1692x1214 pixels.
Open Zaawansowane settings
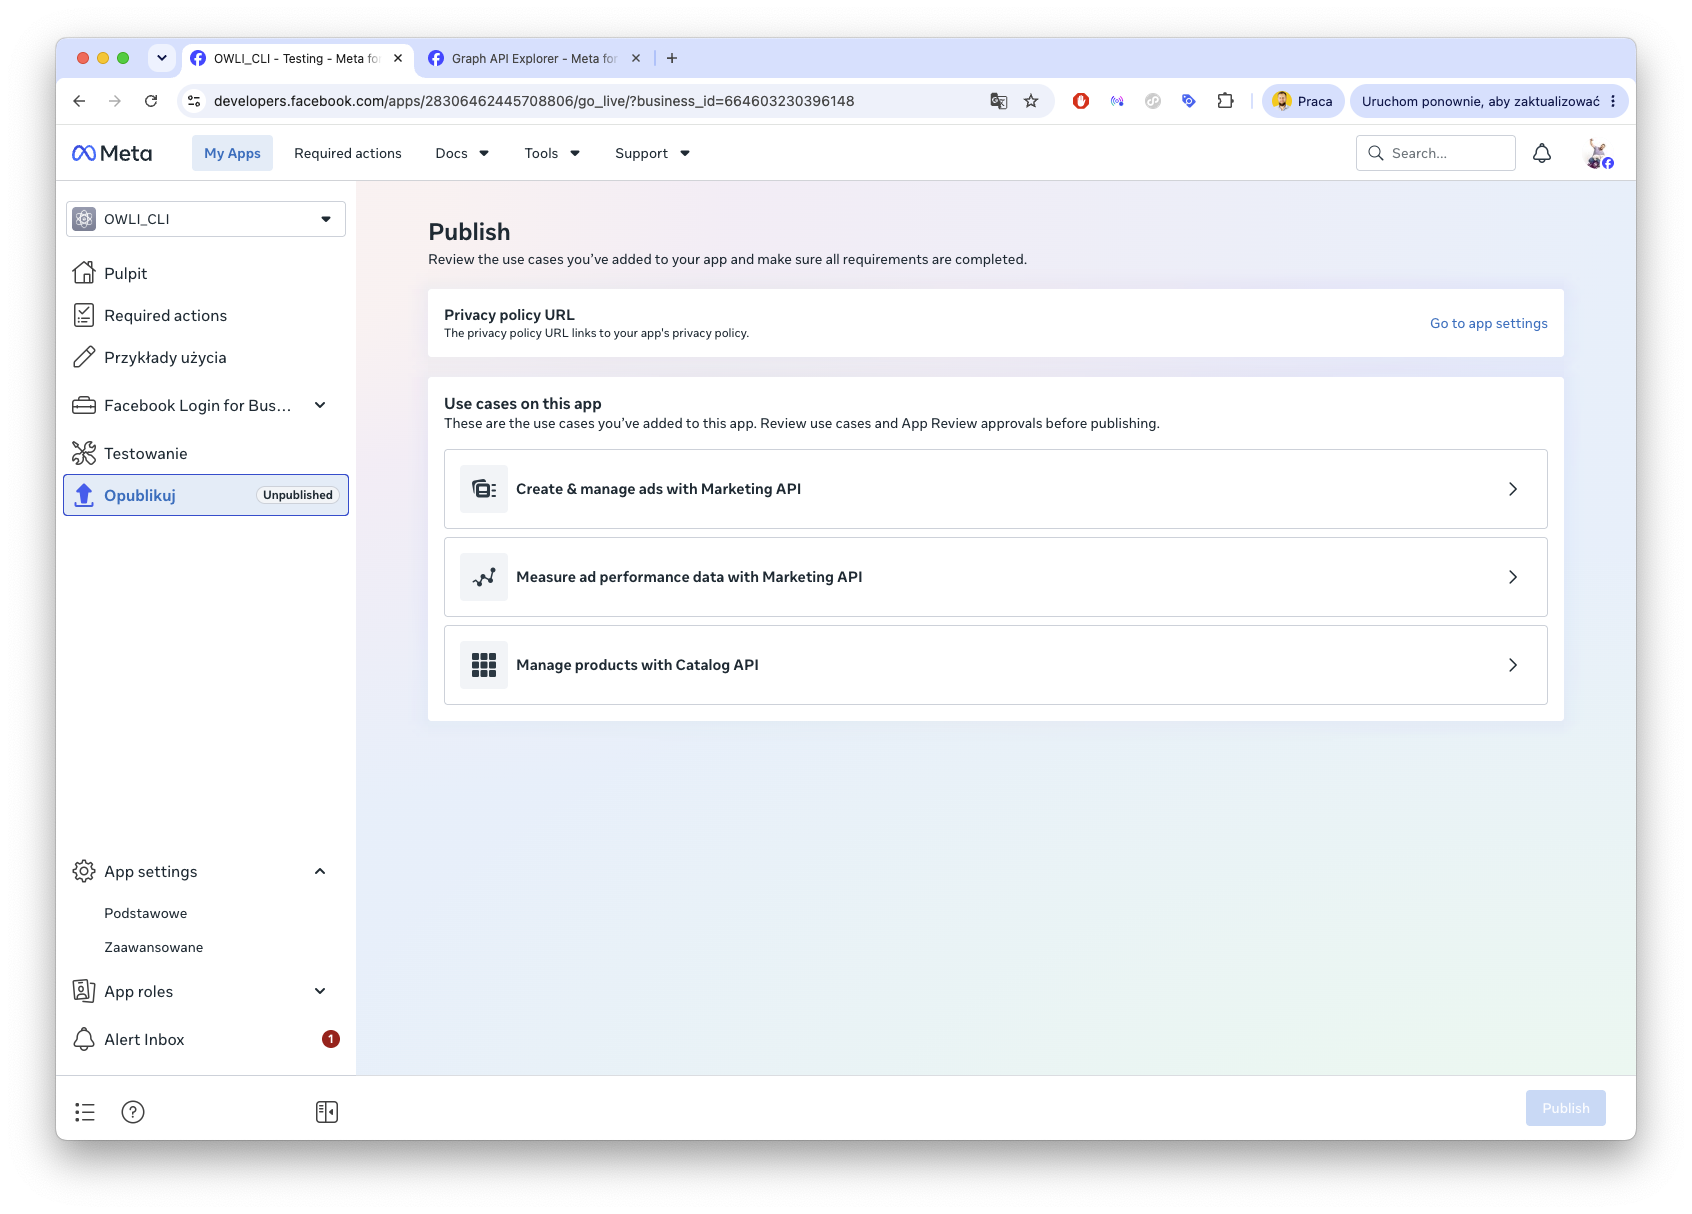pyautogui.click(x=154, y=947)
